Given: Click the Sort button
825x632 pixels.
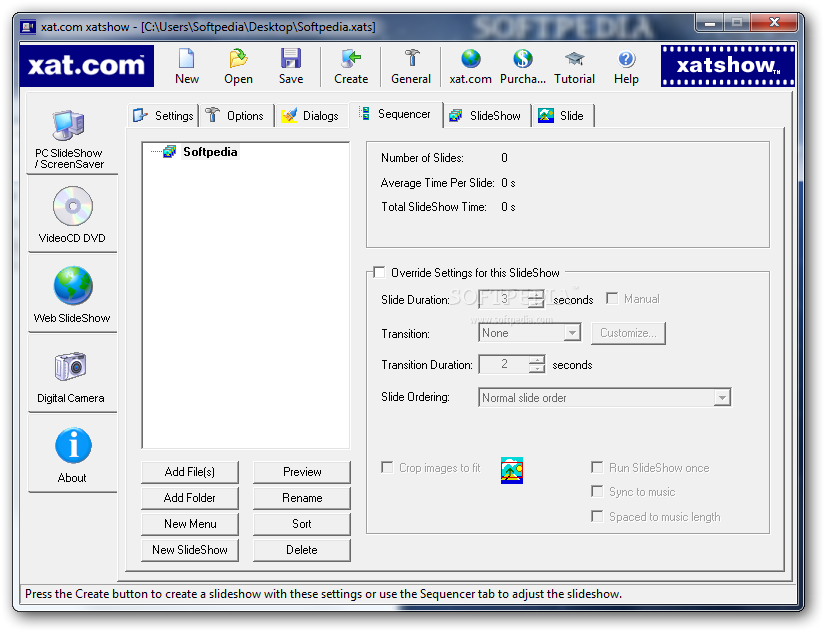Looking at the screenshot, I should [x=301, y=524].
